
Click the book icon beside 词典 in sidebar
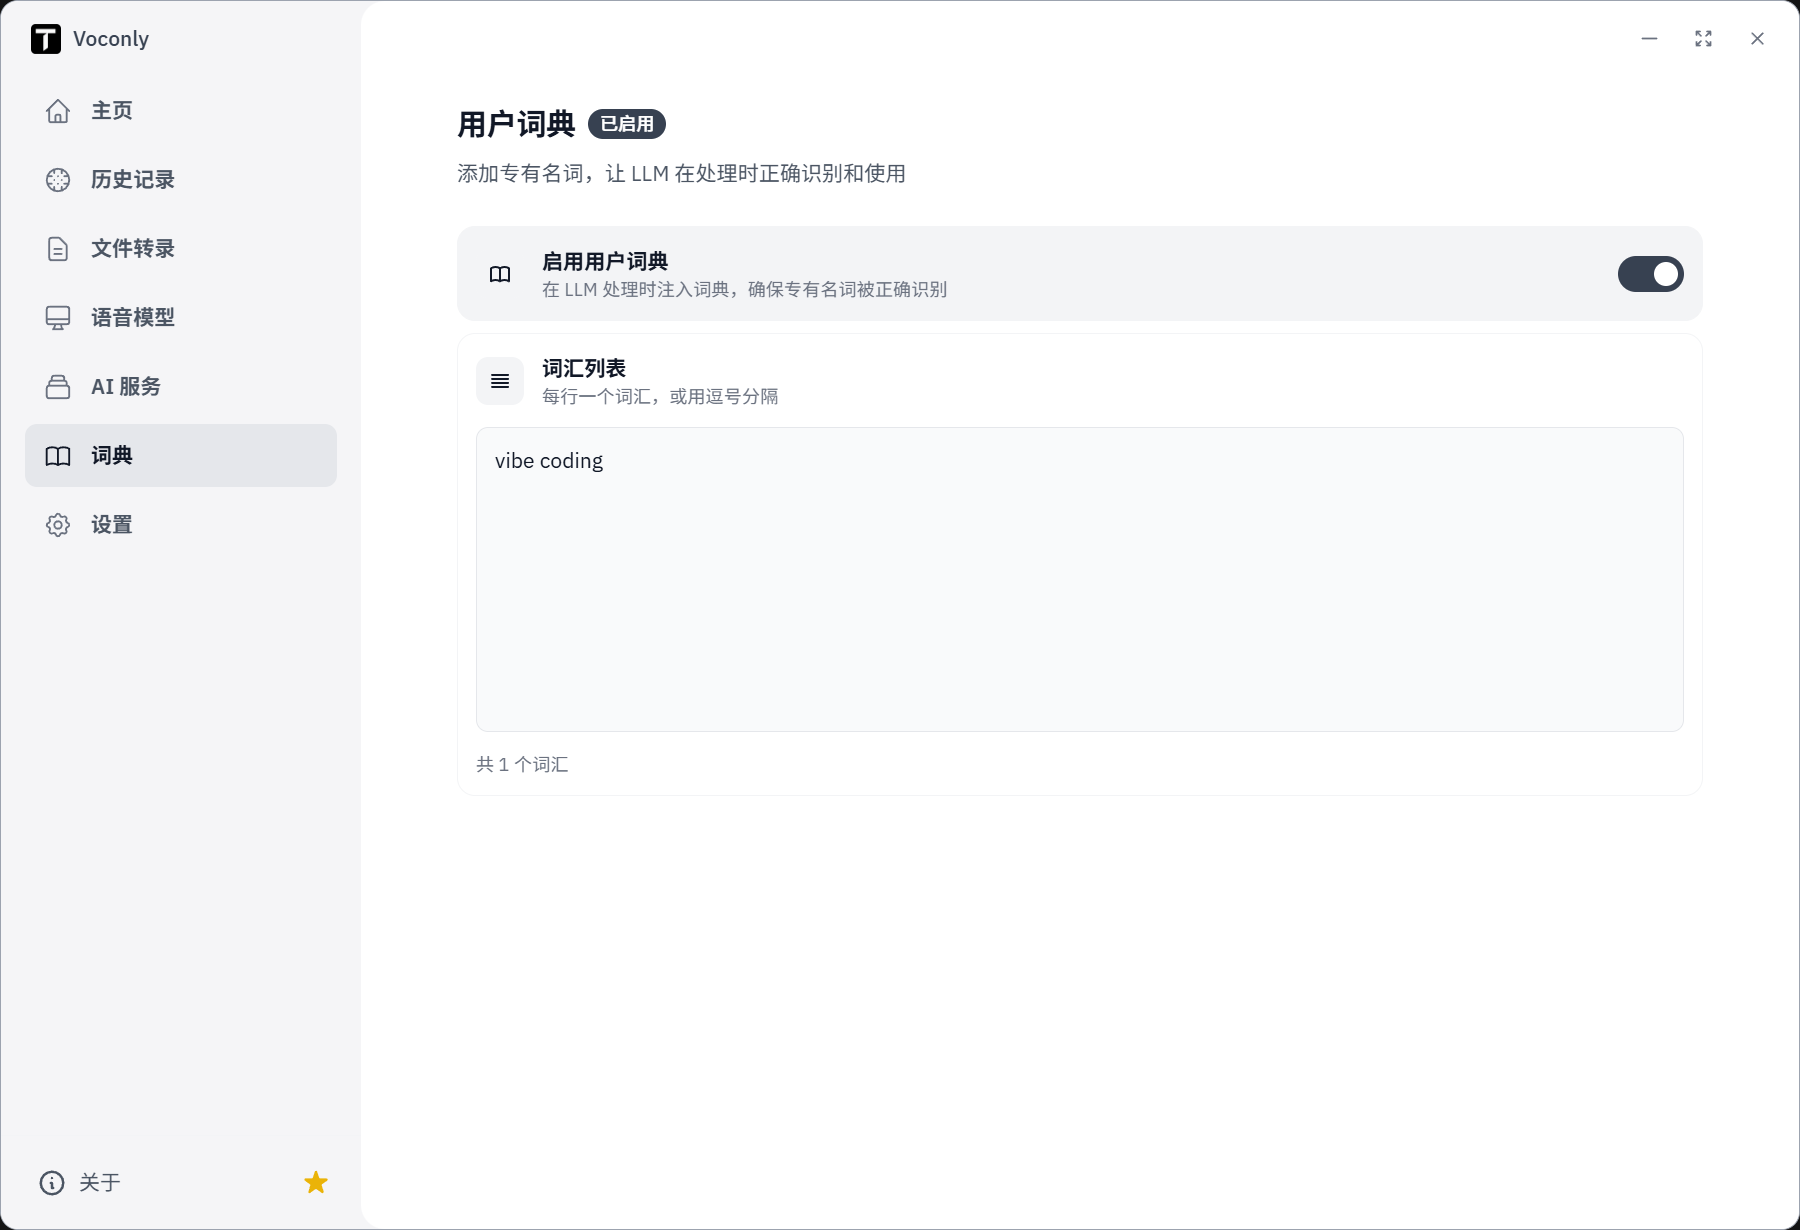[58, 456]
